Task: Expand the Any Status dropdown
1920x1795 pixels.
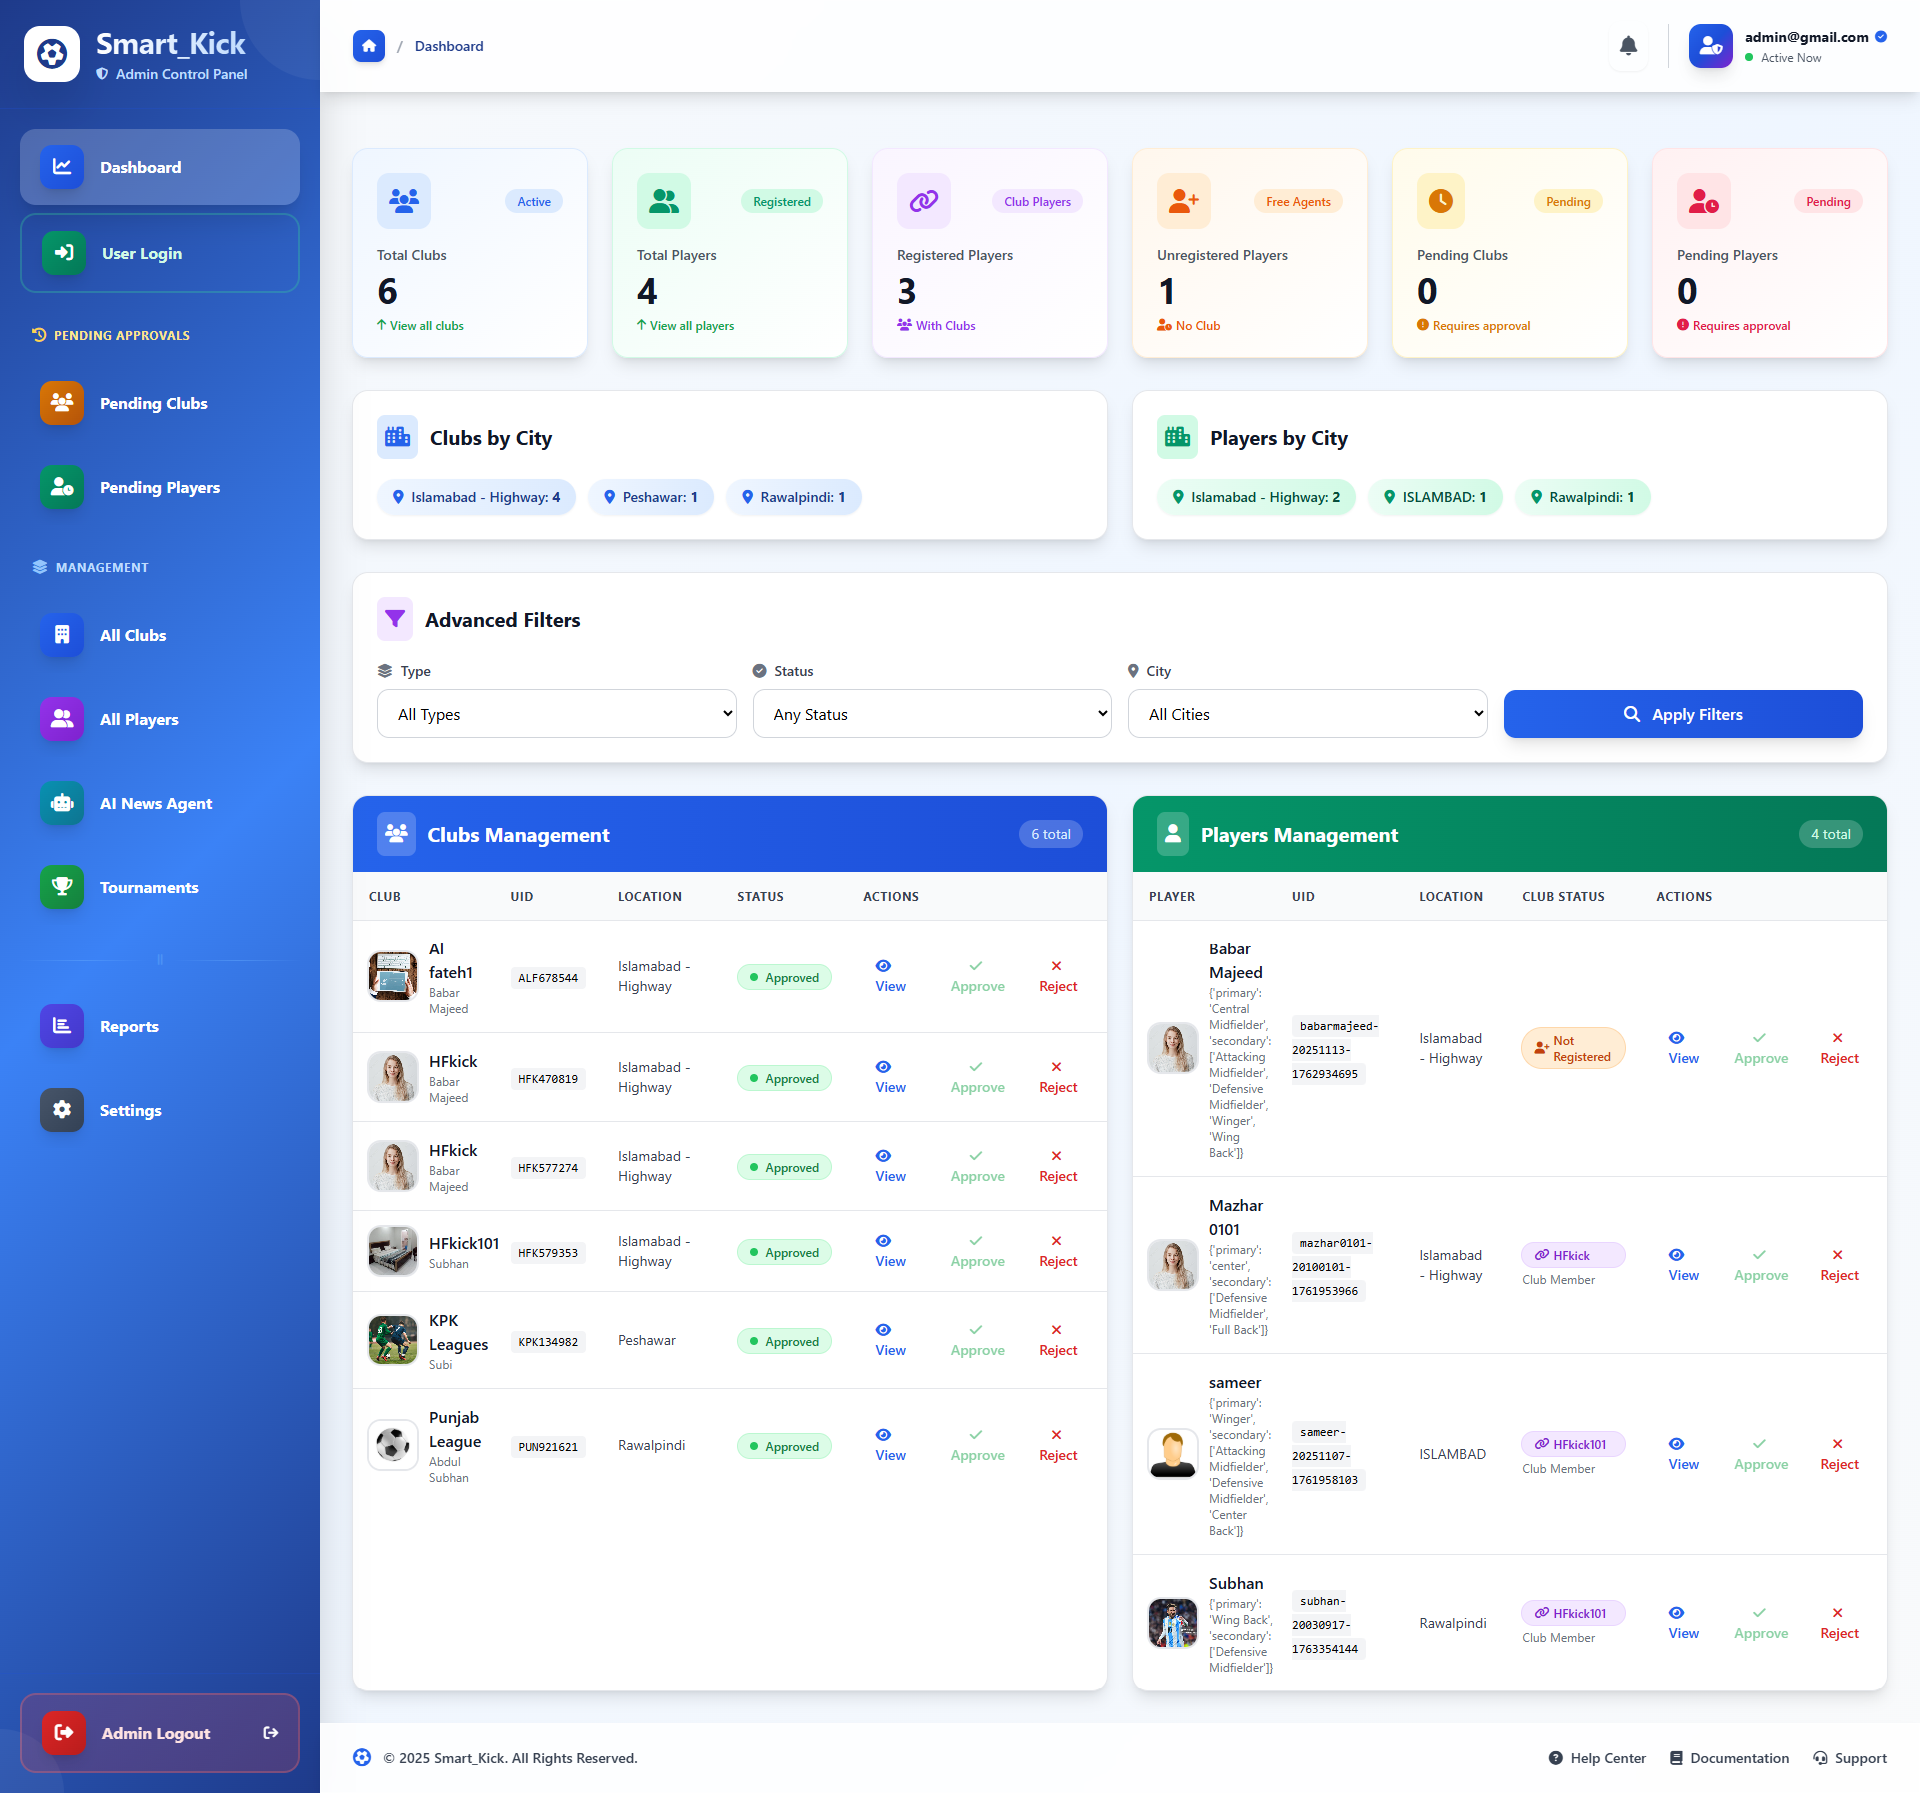Action: (x=931, y=714)
